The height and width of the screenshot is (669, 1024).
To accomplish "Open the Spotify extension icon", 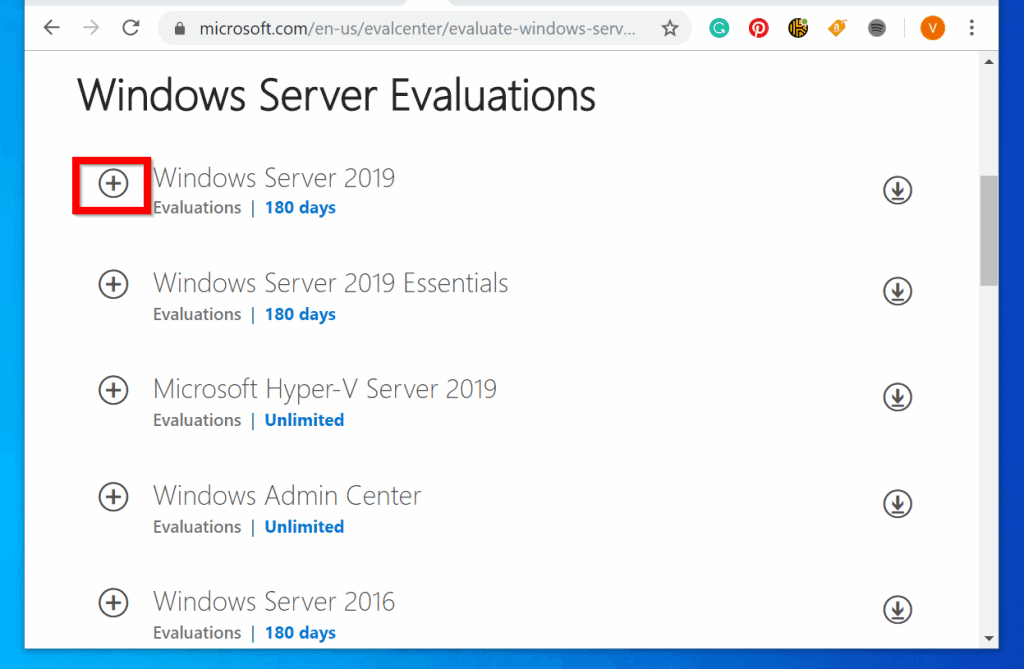I will click(877, 28).
